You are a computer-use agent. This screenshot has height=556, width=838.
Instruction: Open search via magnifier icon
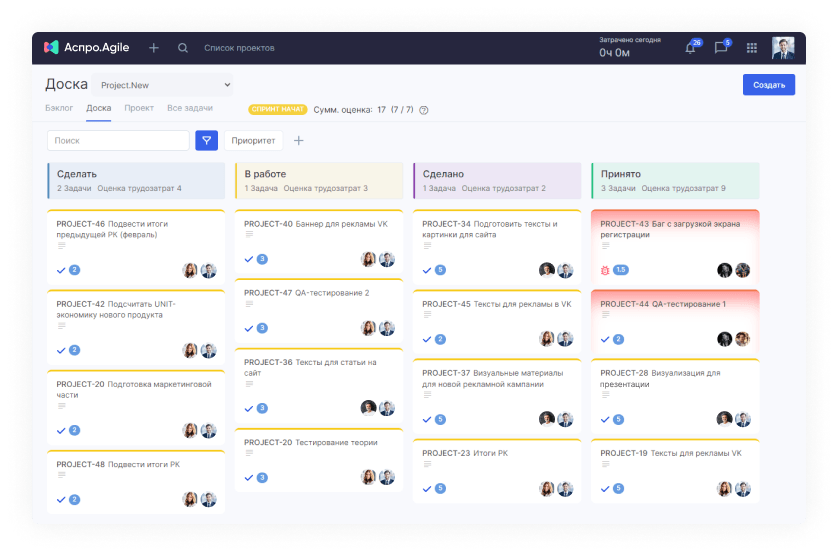tap(183, 48)
